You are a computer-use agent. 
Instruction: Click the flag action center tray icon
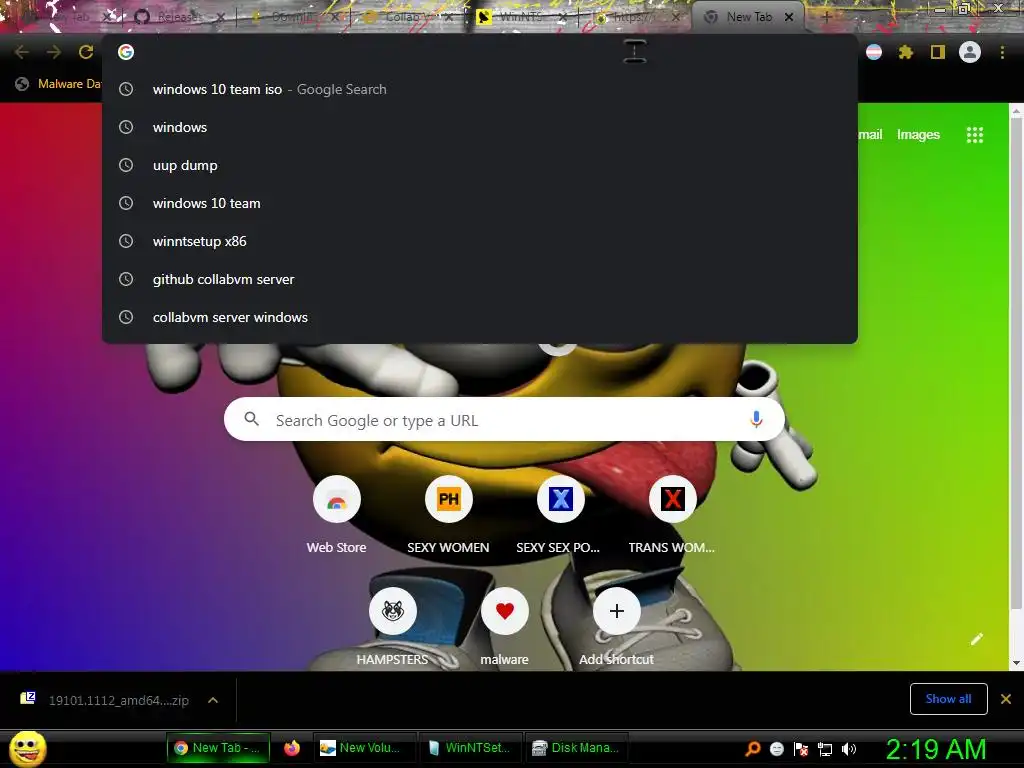pyautogui.click(x=801, y=749)
